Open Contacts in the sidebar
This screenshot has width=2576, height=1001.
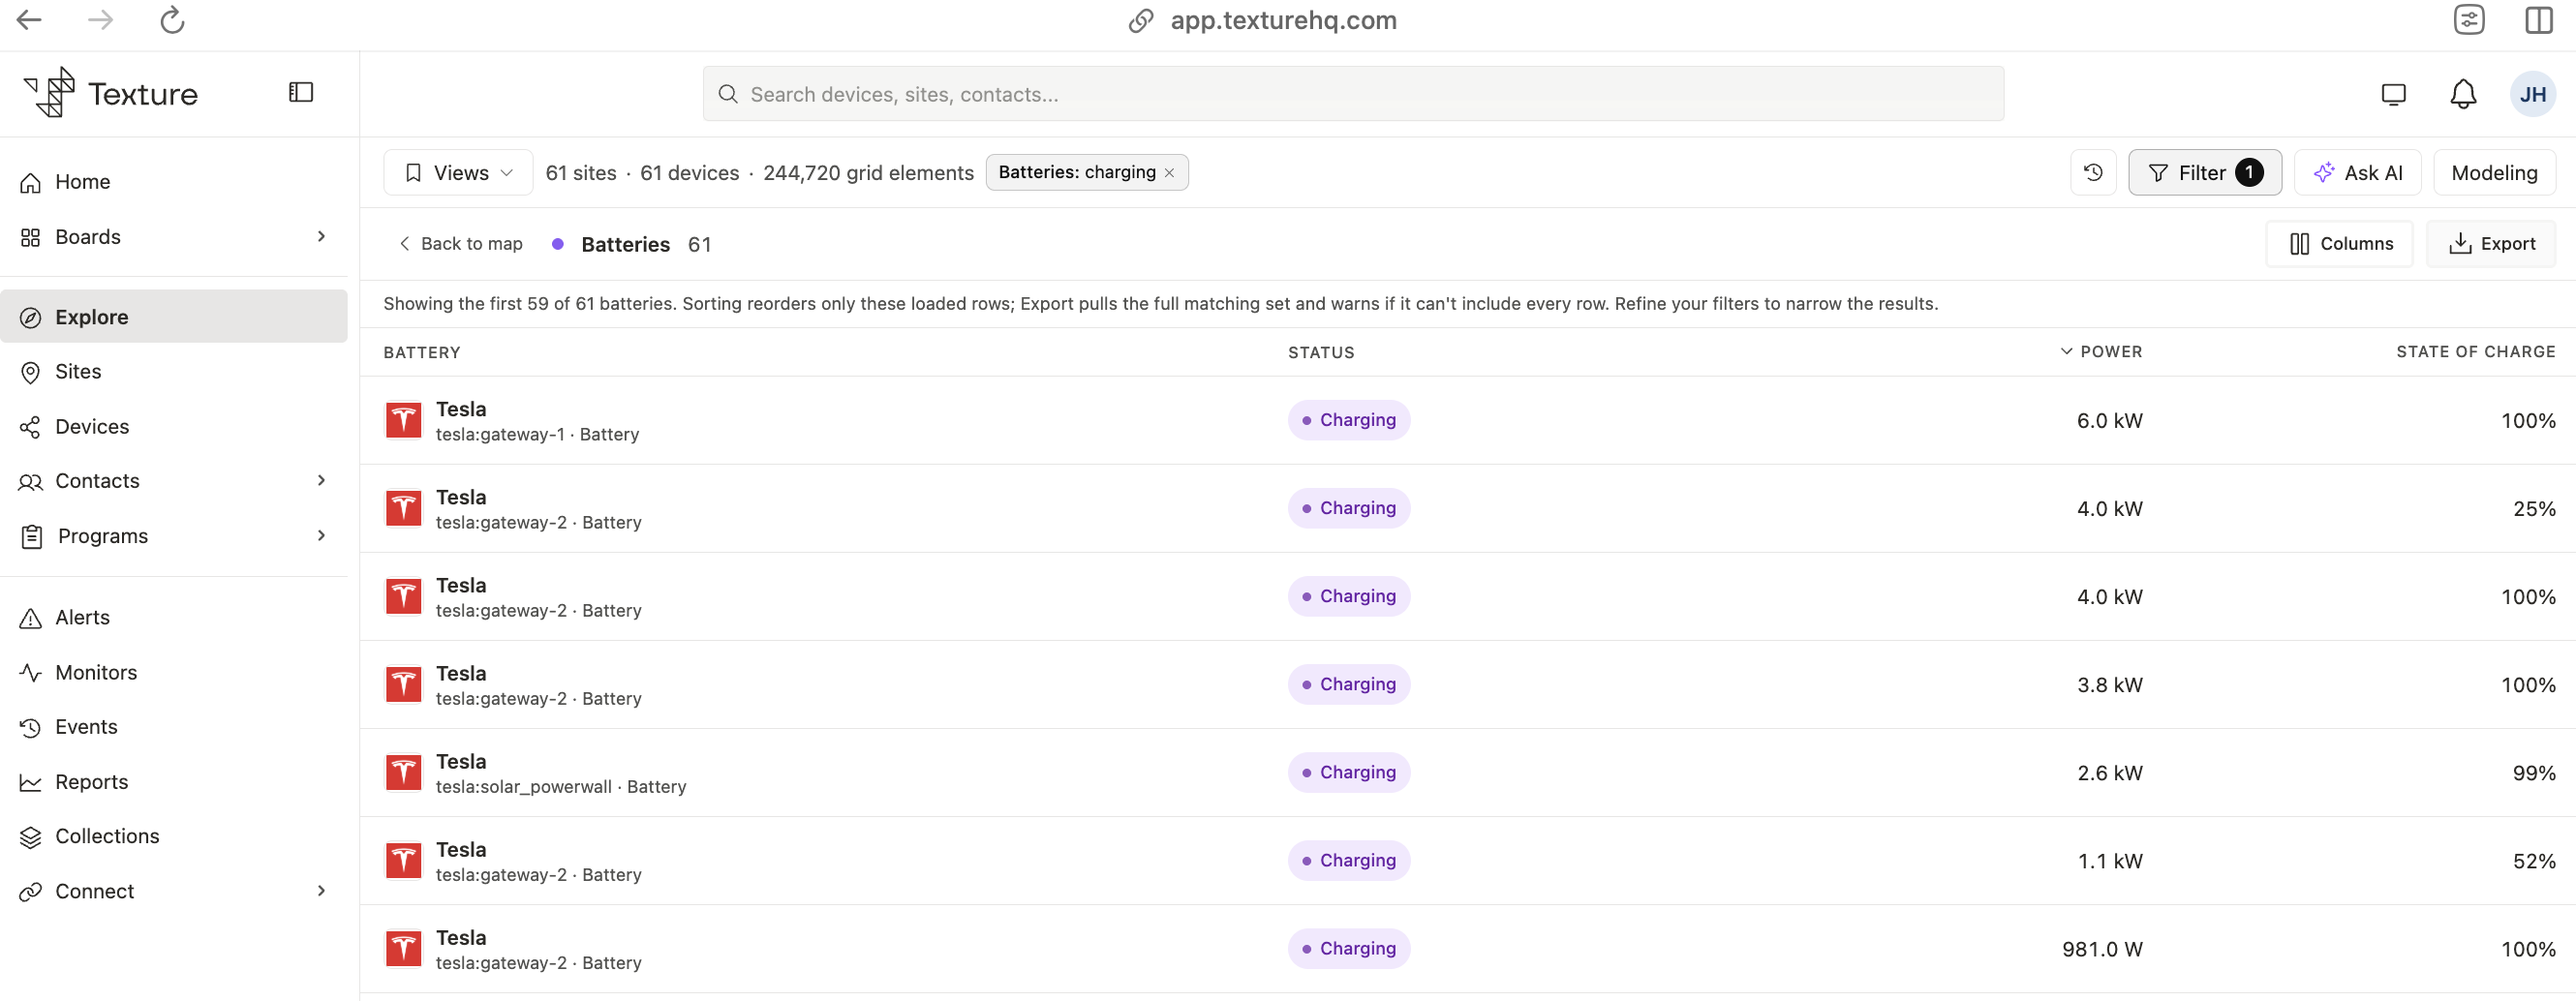(x=174, y=481)
